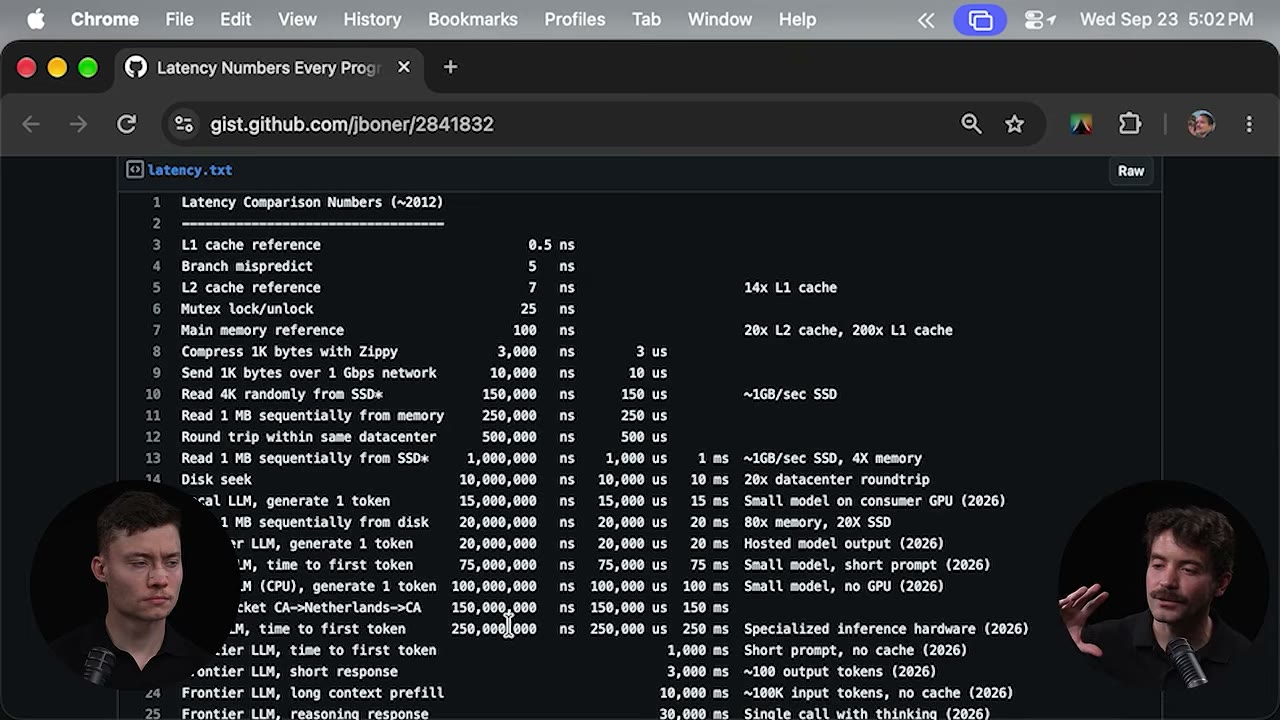
Task: Open the latency.txt file link
Action: pos(190,170)
